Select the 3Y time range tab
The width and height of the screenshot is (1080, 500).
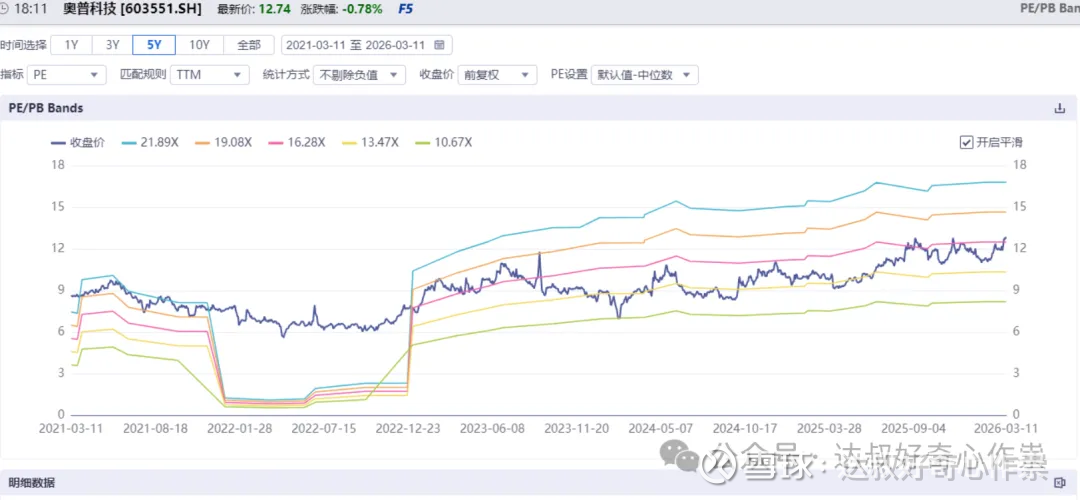(113, 45)
